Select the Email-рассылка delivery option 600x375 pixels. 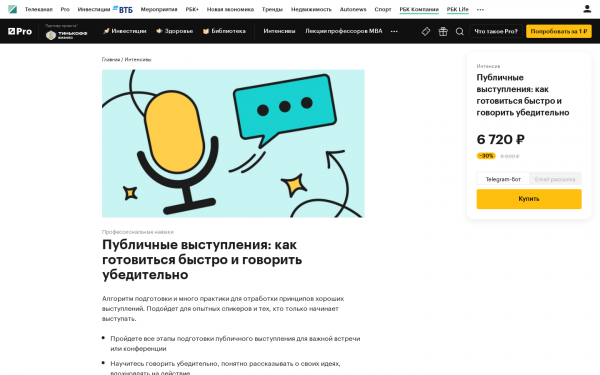pos(555,179)
